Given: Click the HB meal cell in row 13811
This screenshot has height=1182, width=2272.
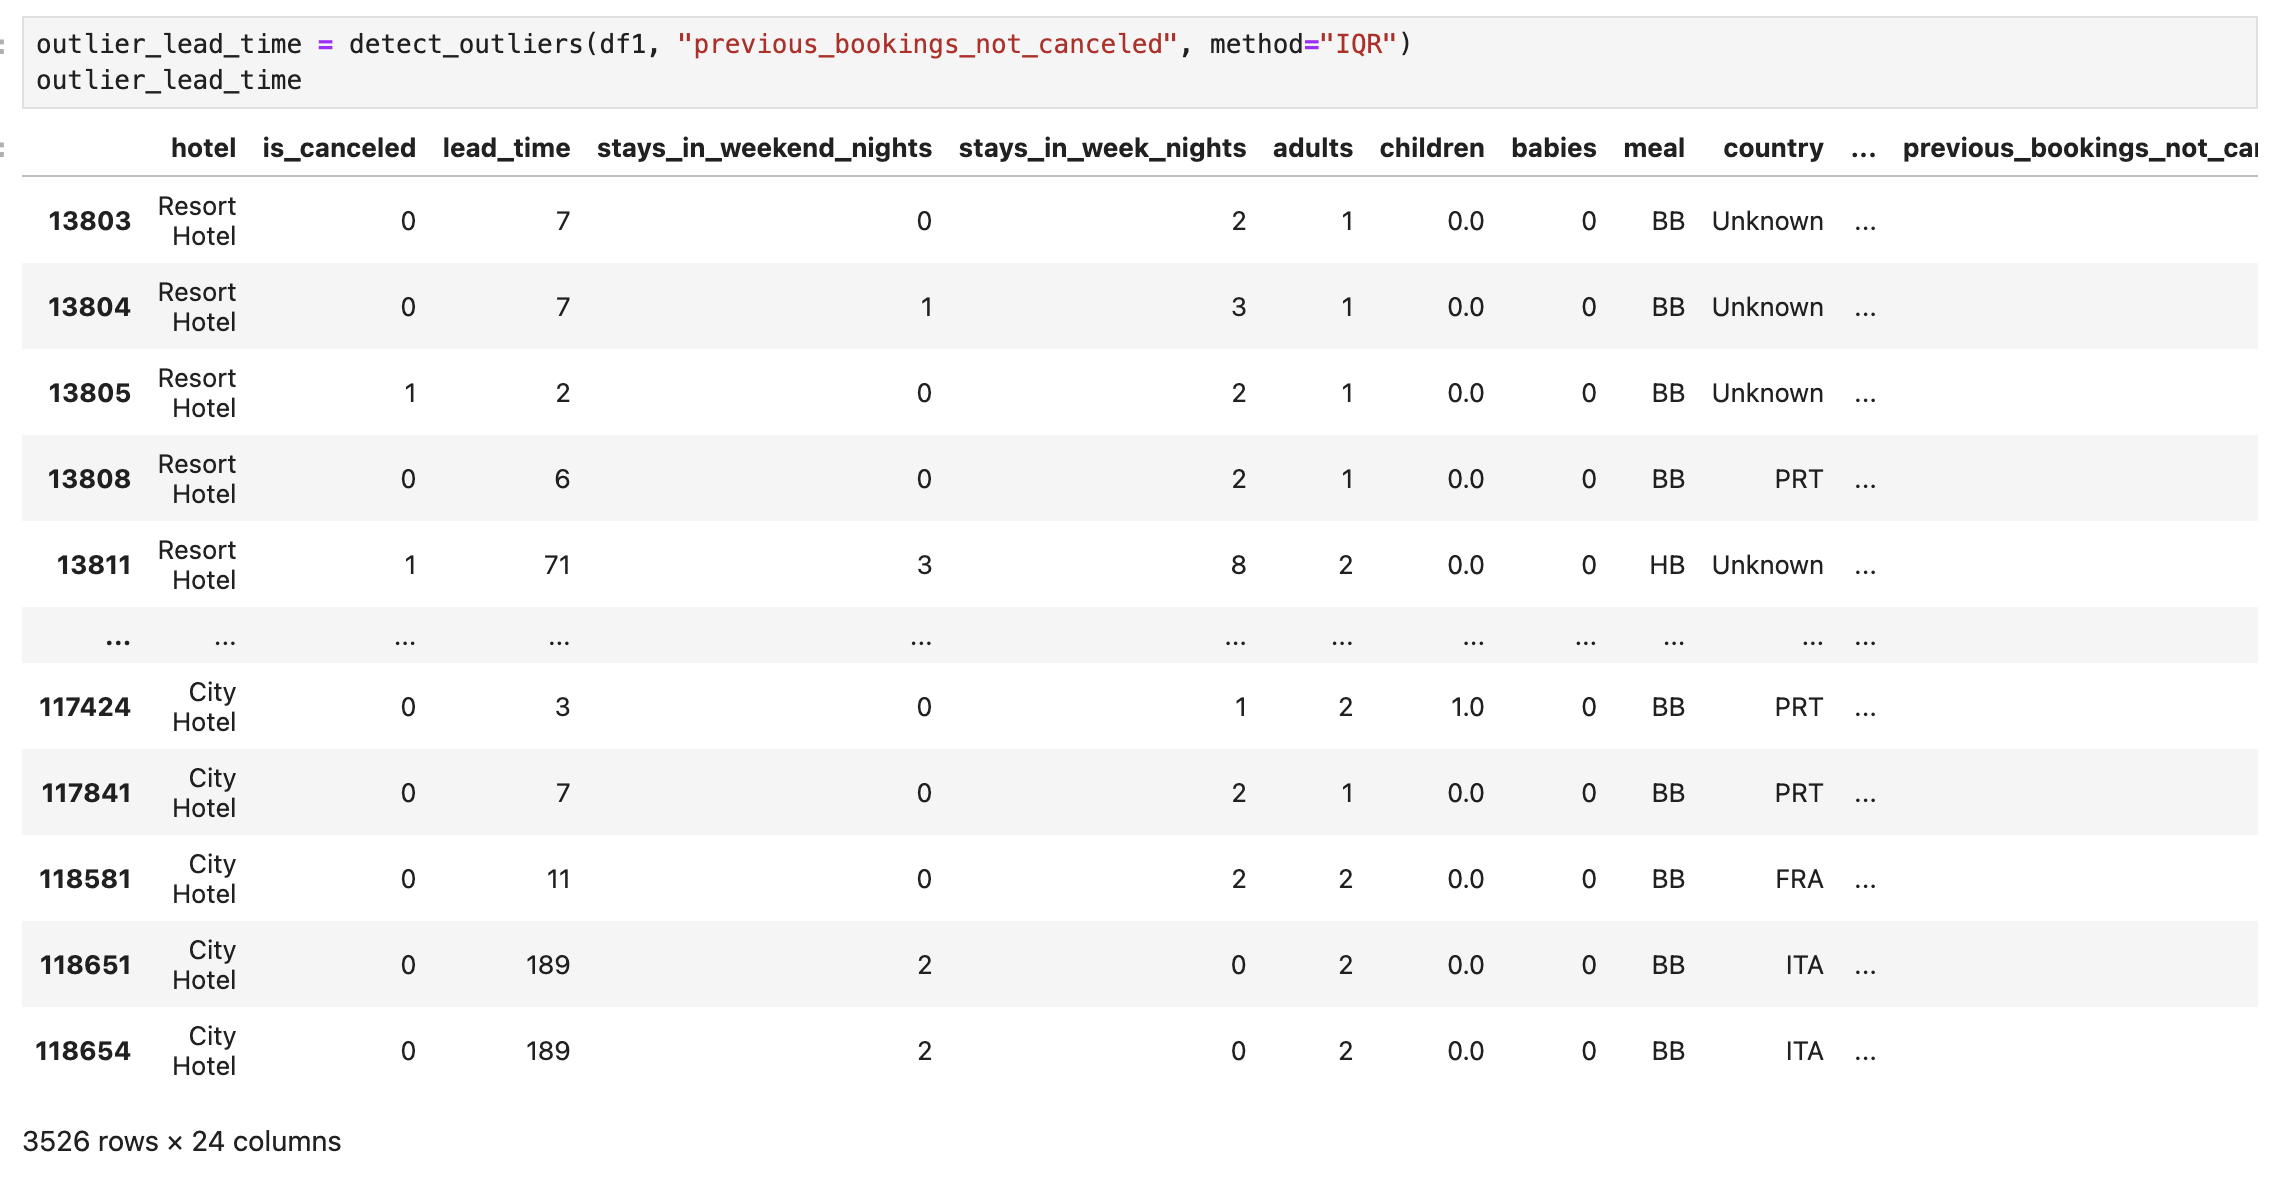Looking at the screenshot, I should tap(1666, 565).
